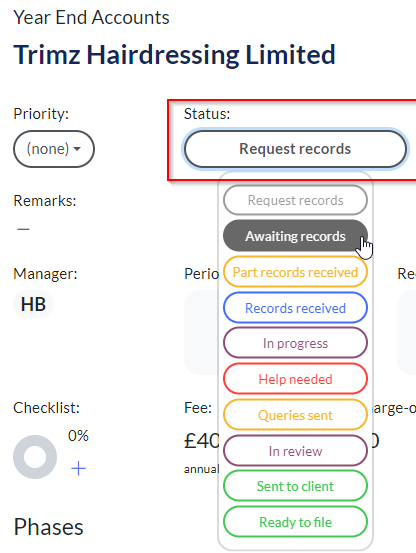
Task: Open the checklist progress ring
Action: (35, 457)
